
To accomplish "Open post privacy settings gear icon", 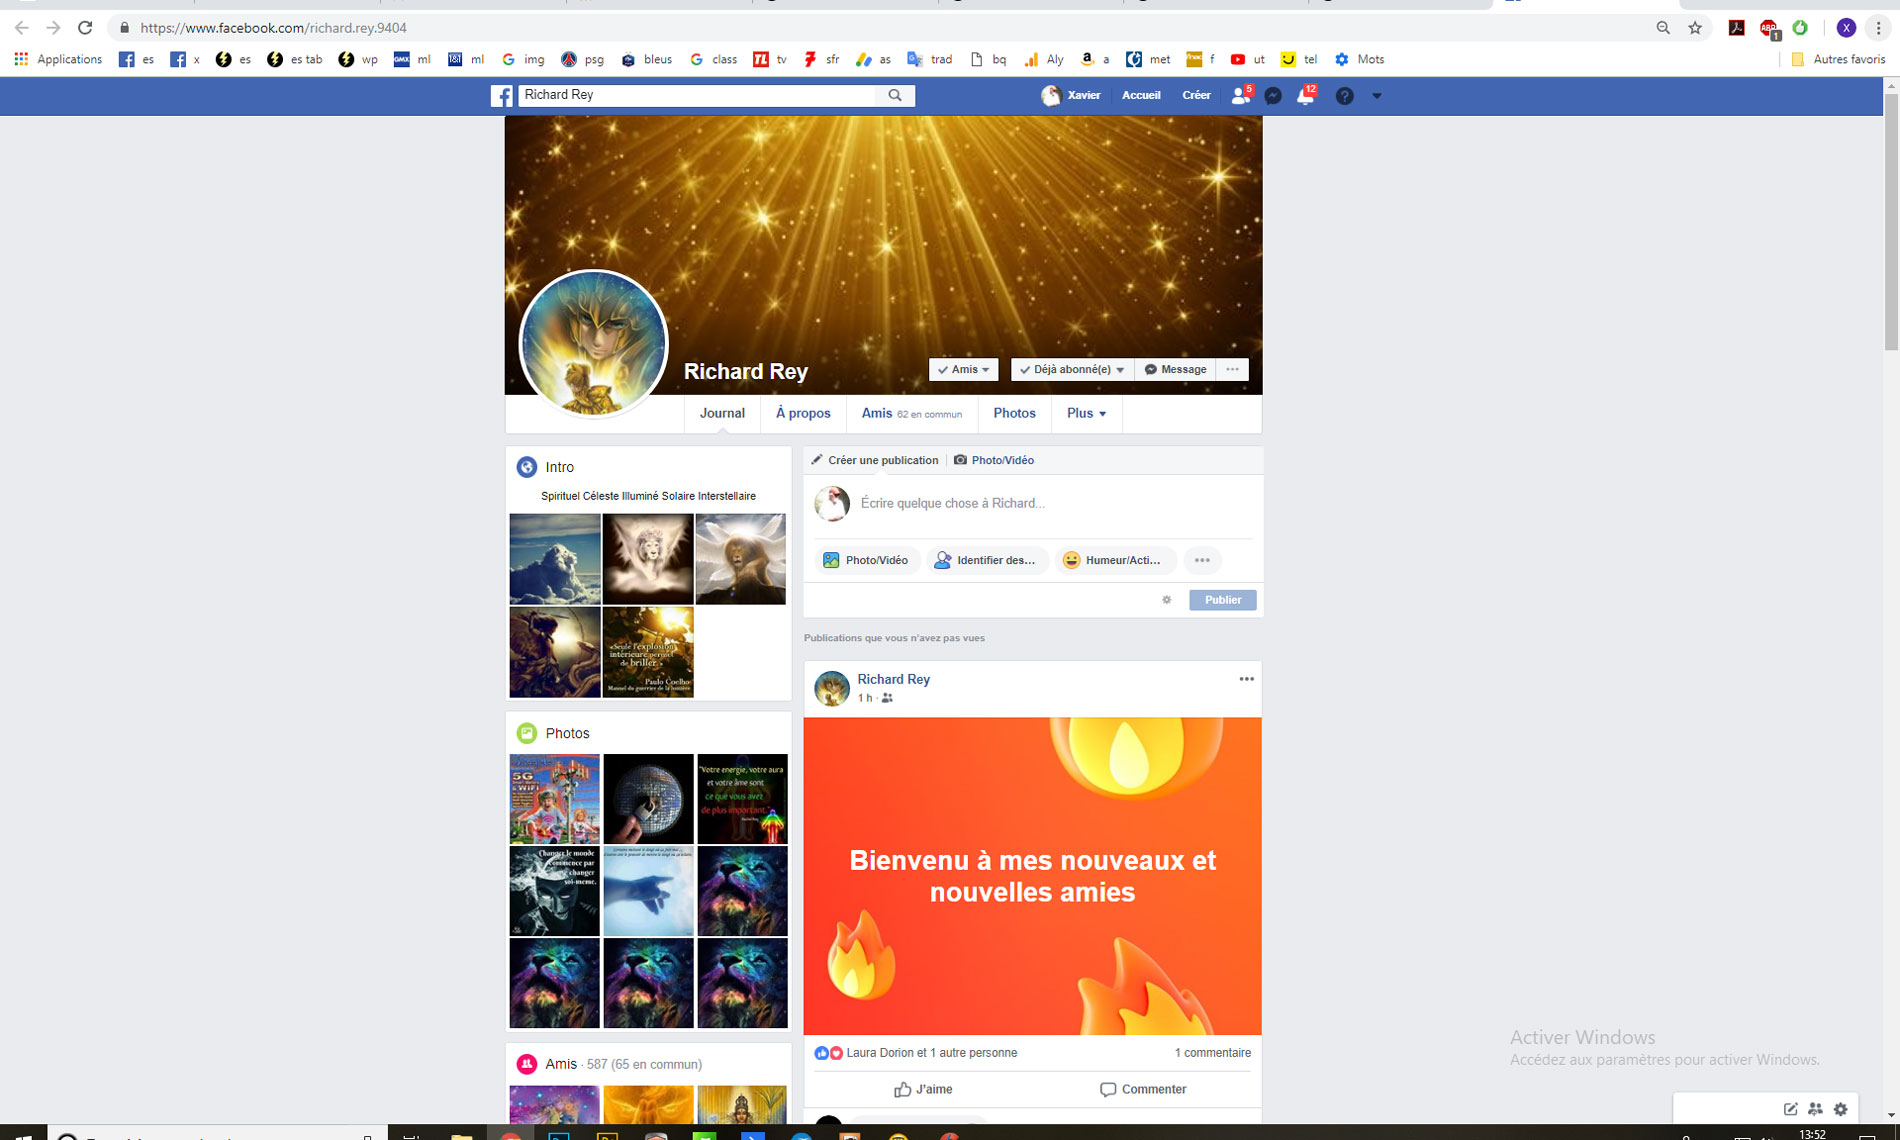I will pos(1166,600).
